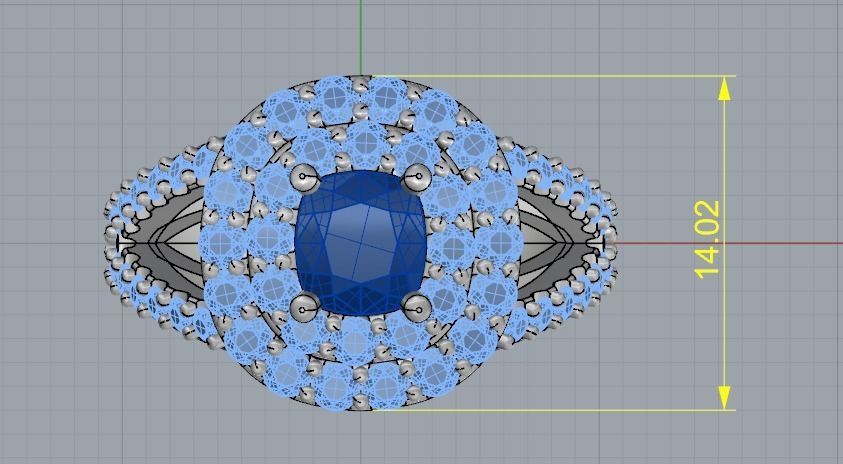The height and width of the screenshot is (464, 843).
Task: Select the 14.02 dimension text
Action: [707, 240]
